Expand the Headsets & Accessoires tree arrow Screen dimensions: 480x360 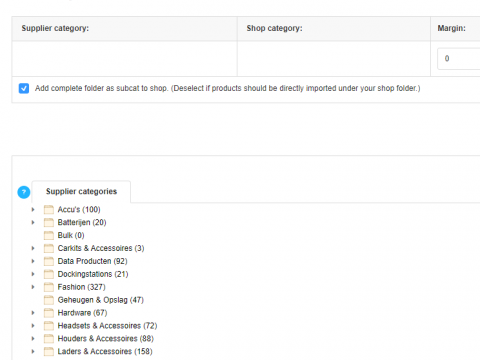click(33, 326)
